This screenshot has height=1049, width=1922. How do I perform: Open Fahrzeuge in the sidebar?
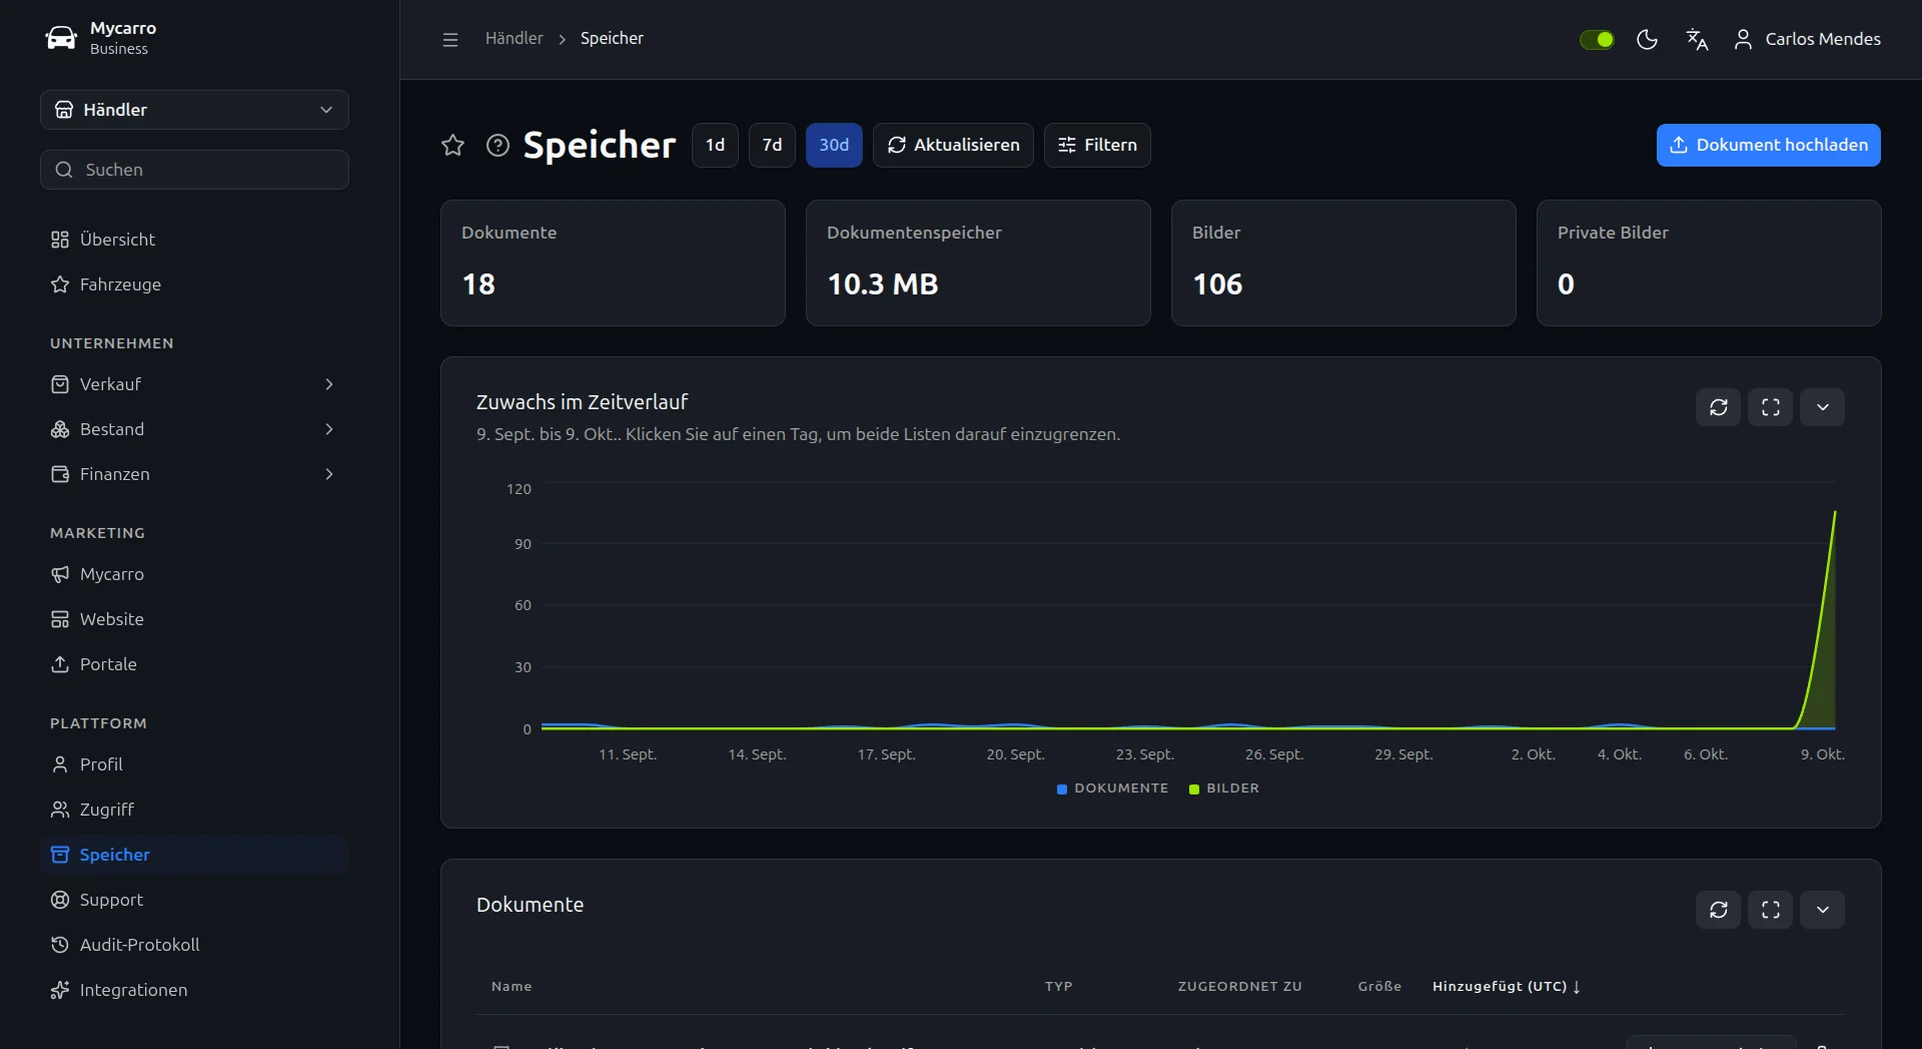click(194, 284)
